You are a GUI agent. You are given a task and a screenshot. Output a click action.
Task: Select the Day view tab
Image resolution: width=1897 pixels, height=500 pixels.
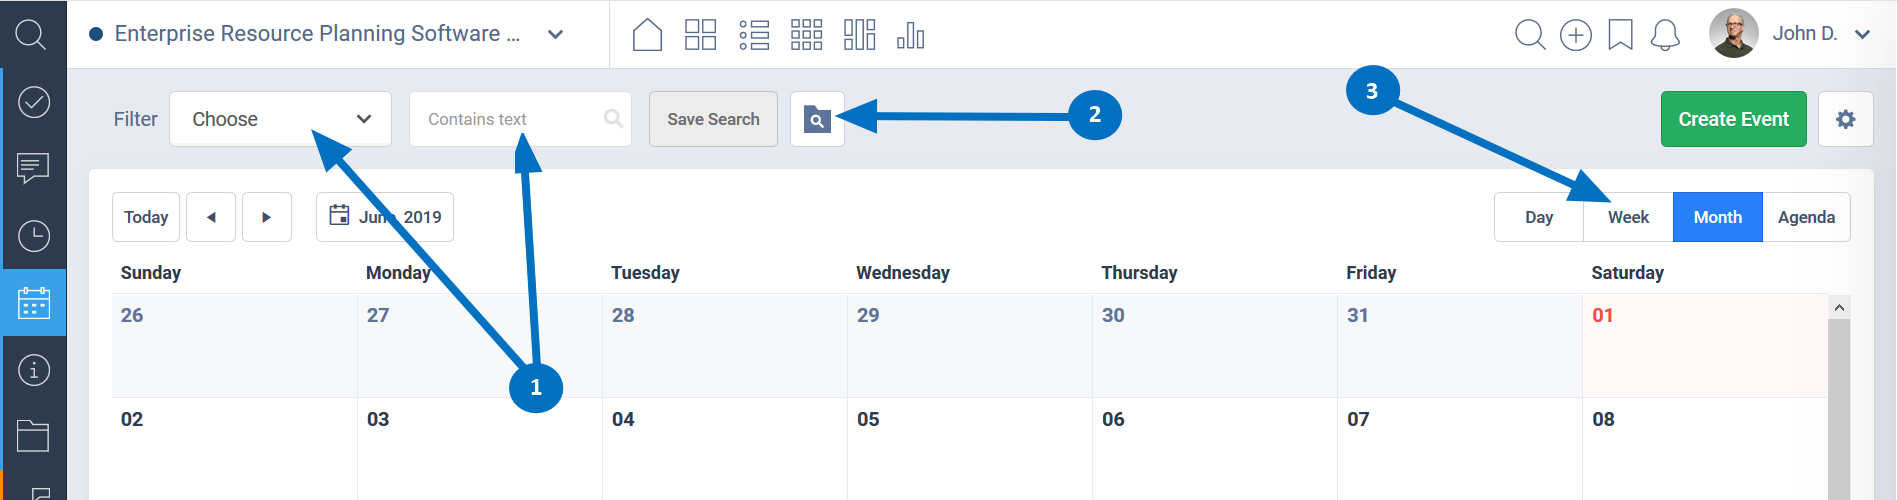click(x=1539, y=217)
